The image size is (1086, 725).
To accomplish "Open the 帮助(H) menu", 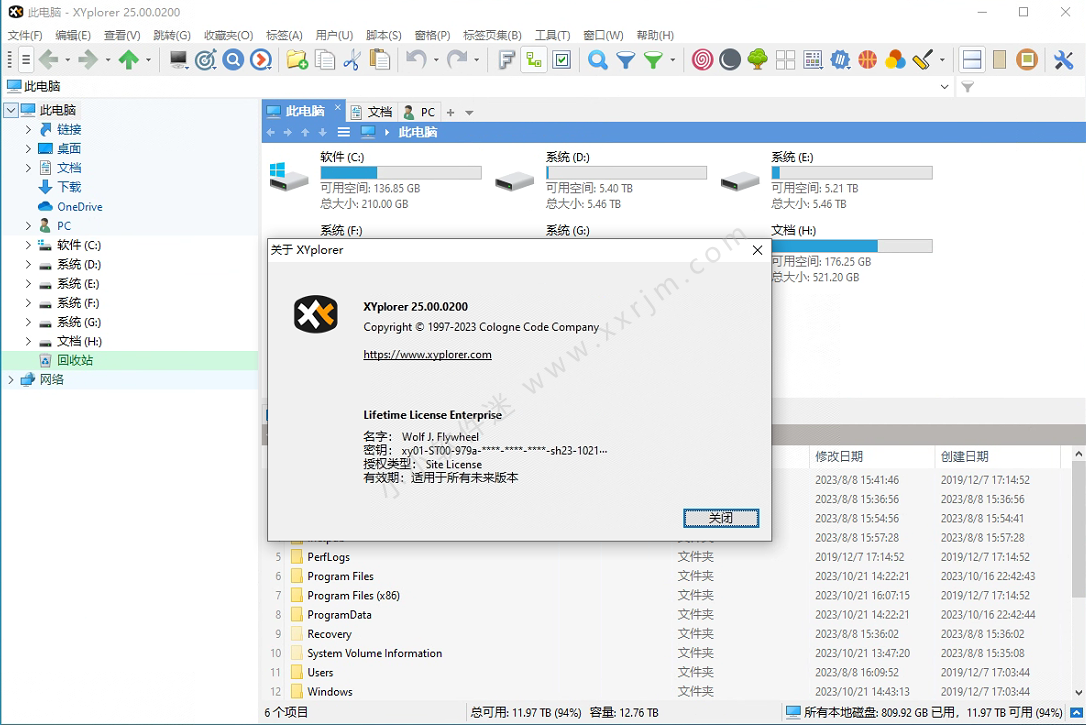I will [655, 35].
